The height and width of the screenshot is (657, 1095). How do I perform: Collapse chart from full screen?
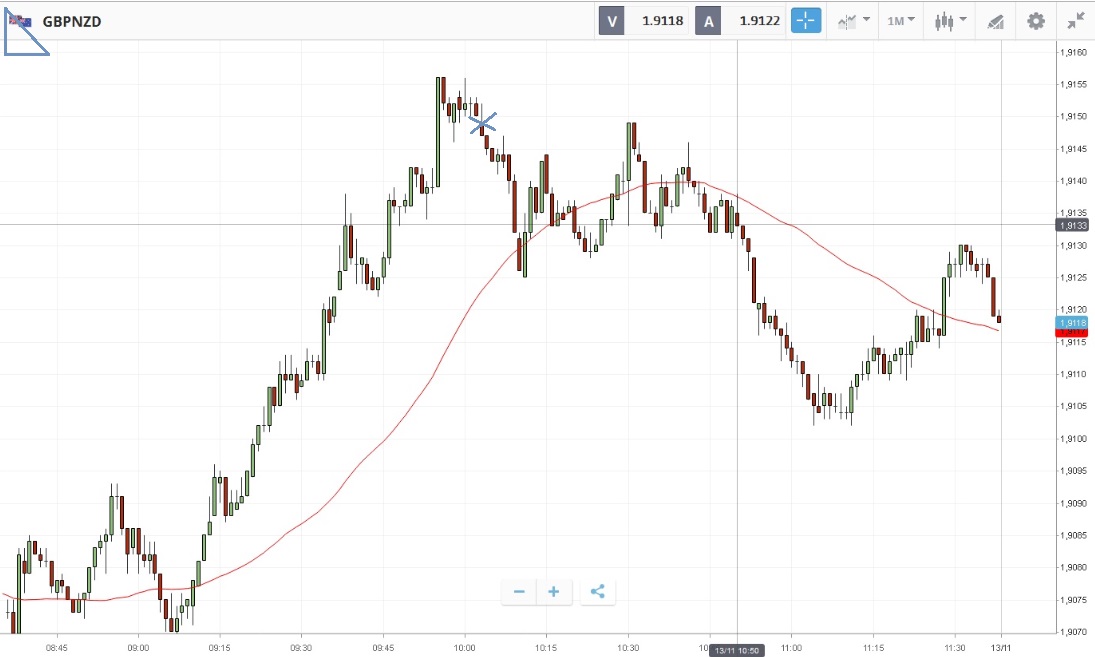pyautogui.click(x=1076, y=21)
